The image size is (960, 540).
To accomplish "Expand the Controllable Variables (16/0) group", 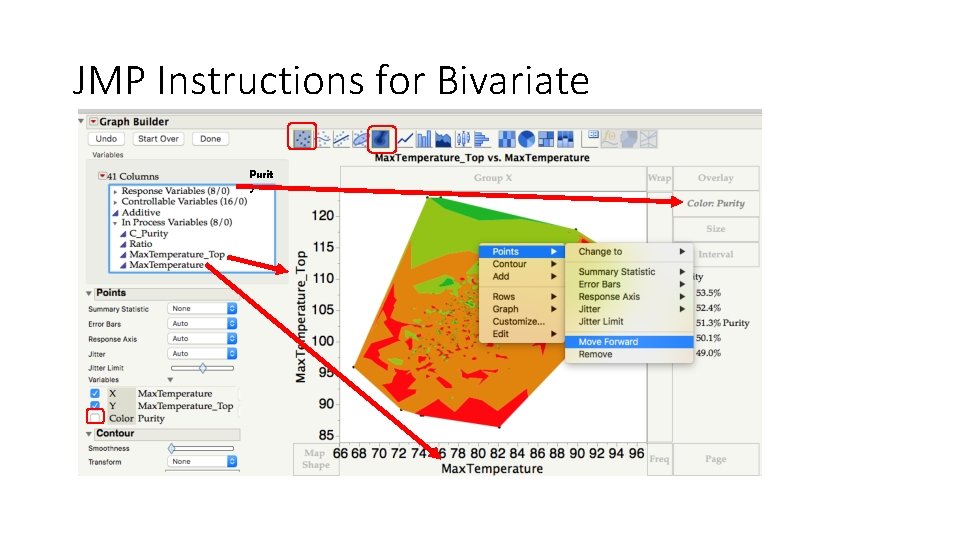I will point(115,201).
